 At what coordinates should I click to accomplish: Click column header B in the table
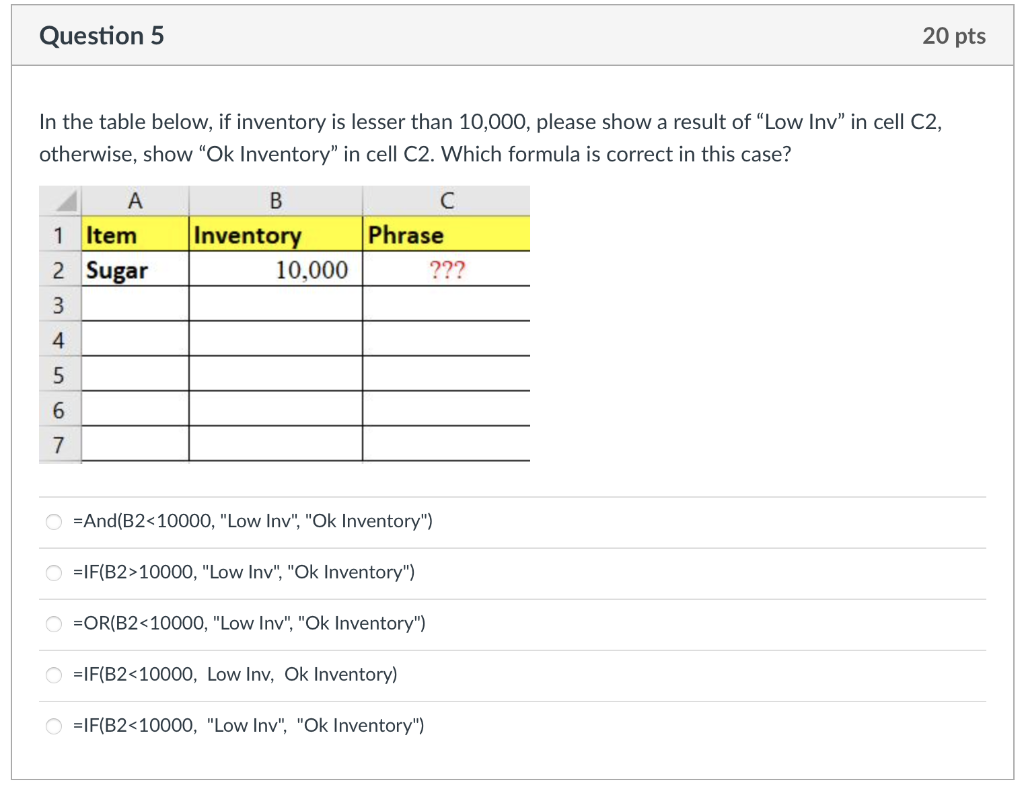coord(274,200)
